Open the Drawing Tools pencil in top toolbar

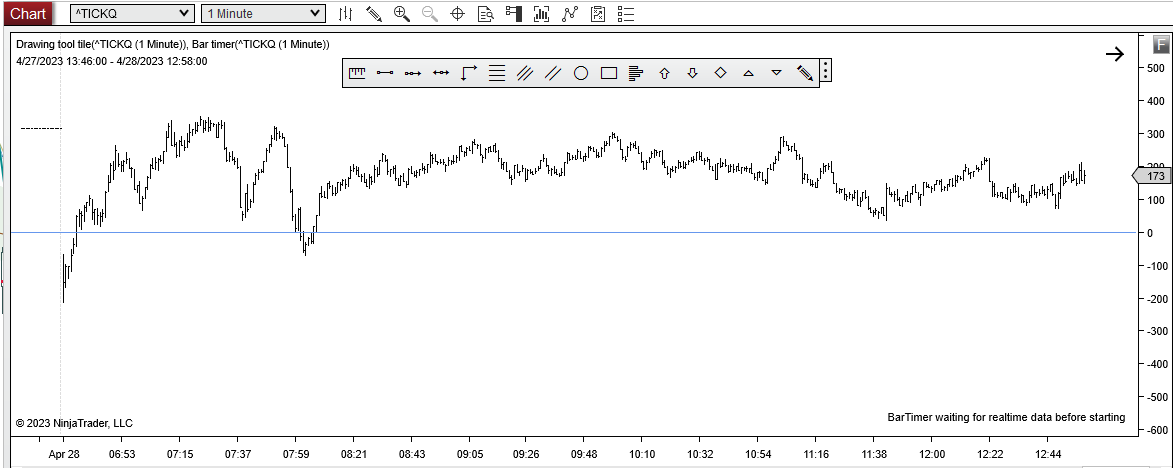tap(374, 13)
